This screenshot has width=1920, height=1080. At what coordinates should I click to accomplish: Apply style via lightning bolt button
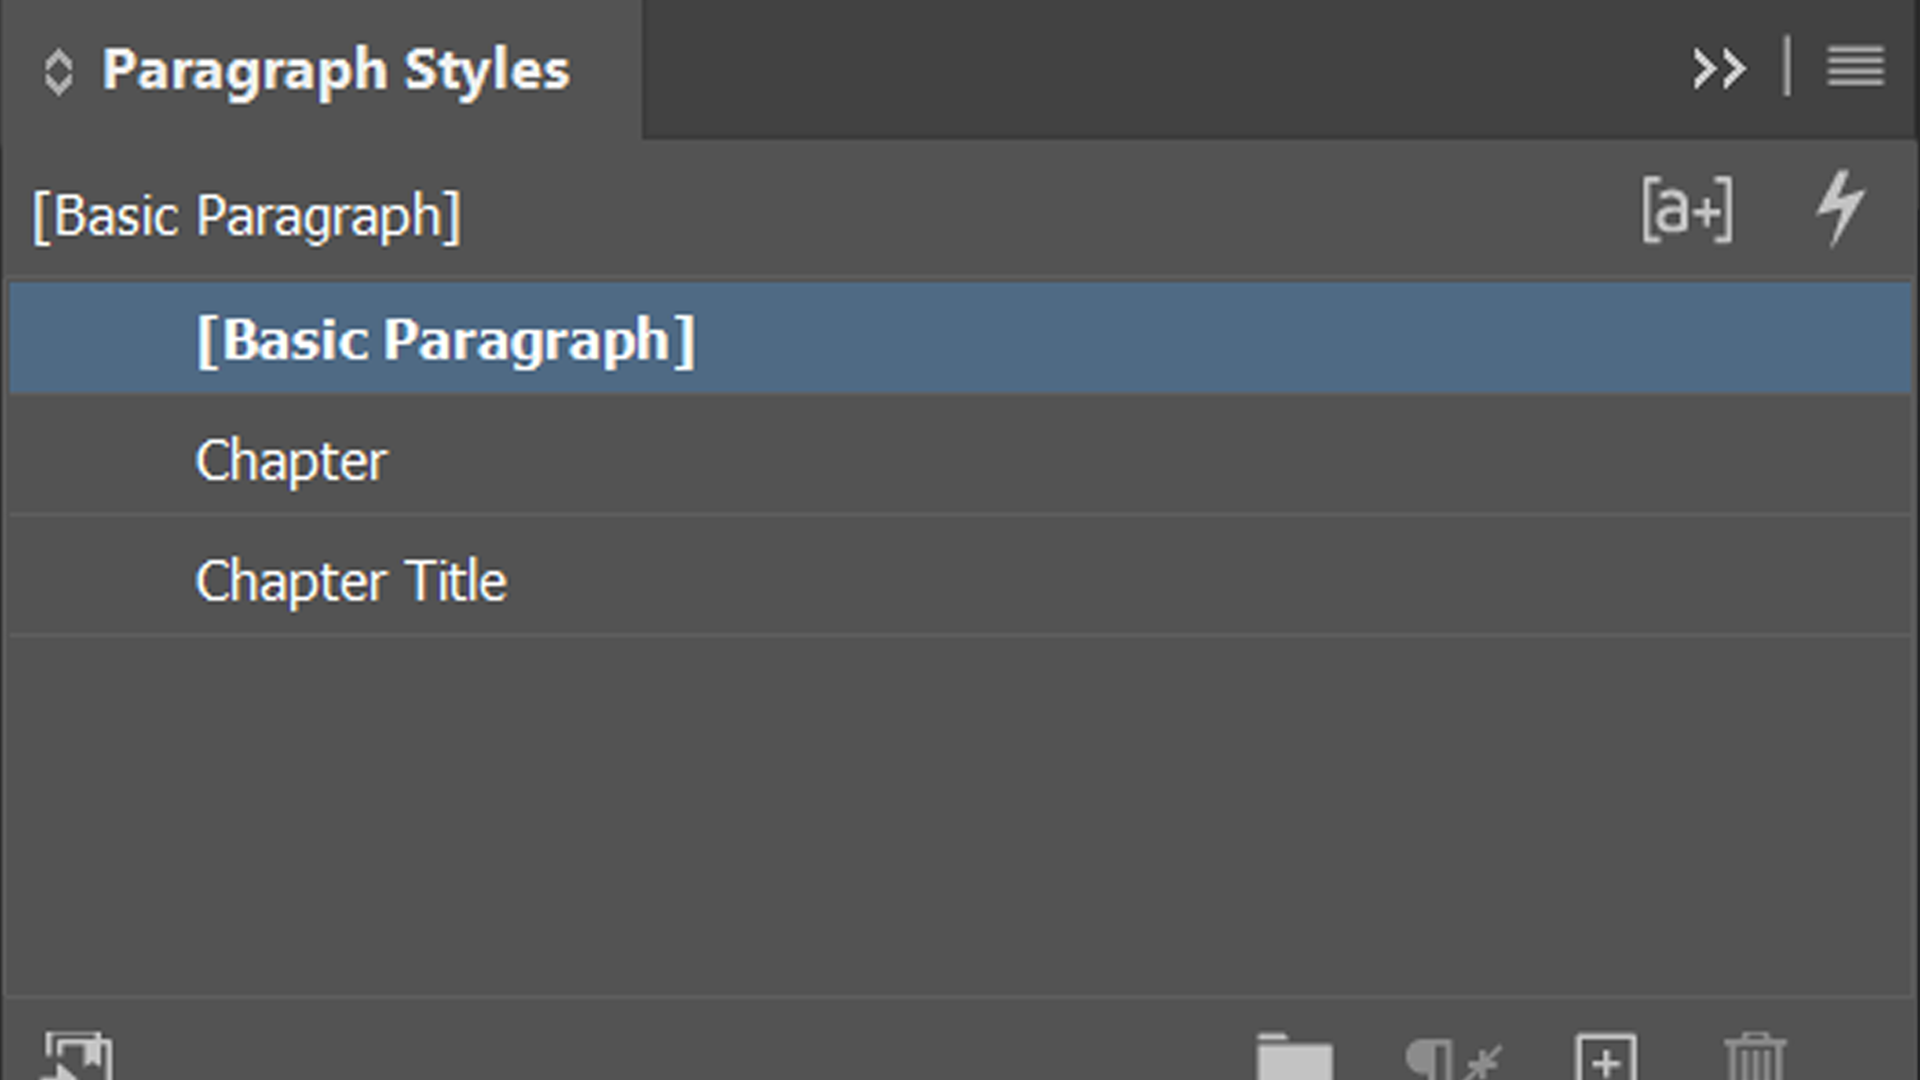point(1842,208)
